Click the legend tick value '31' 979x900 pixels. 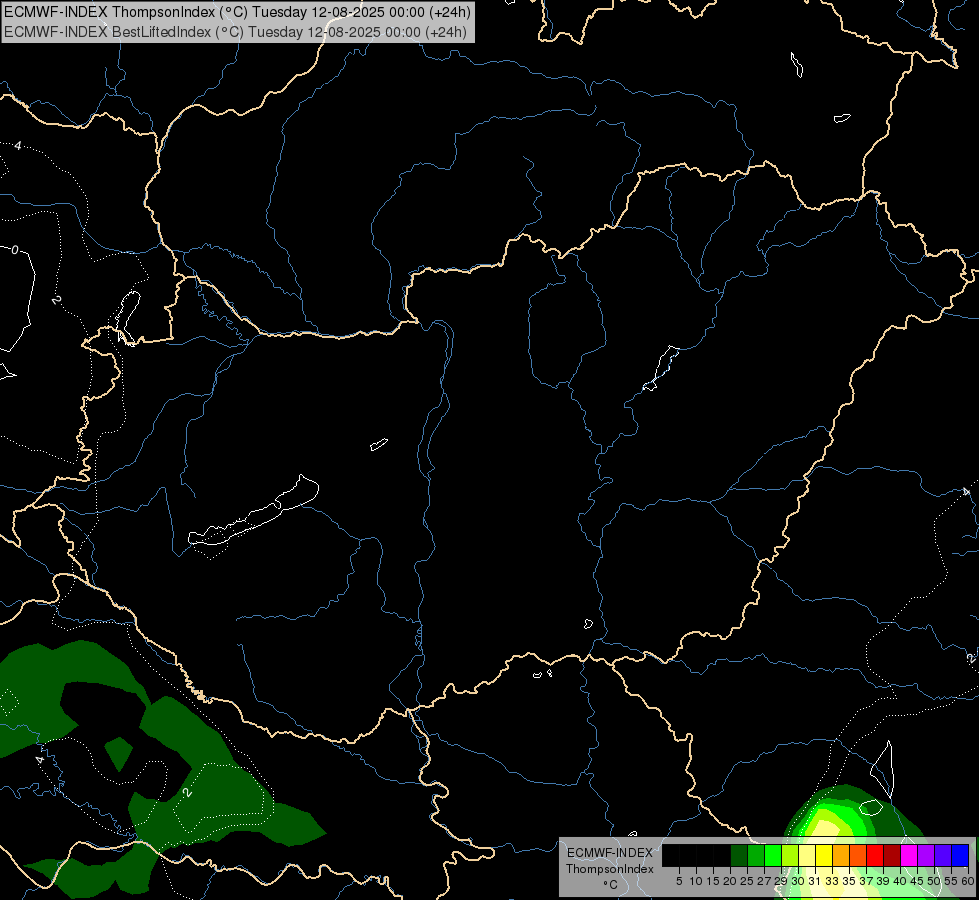(815, 881)
